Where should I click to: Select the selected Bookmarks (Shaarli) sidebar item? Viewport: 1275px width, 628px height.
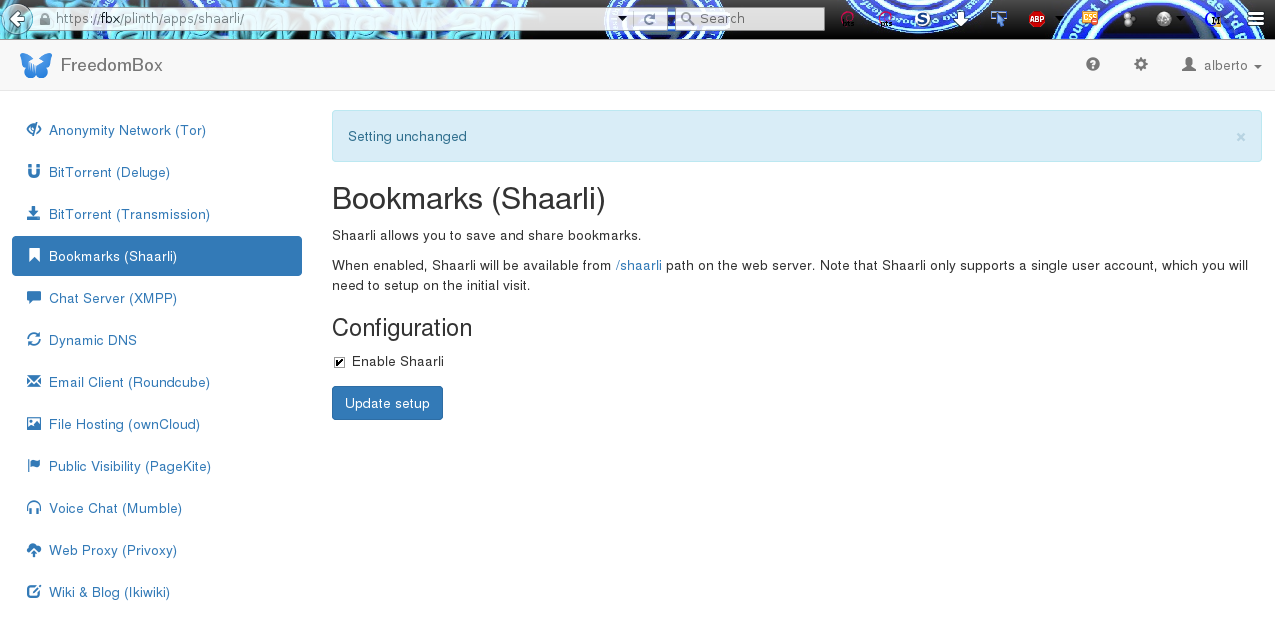click(x=157, y=256)
